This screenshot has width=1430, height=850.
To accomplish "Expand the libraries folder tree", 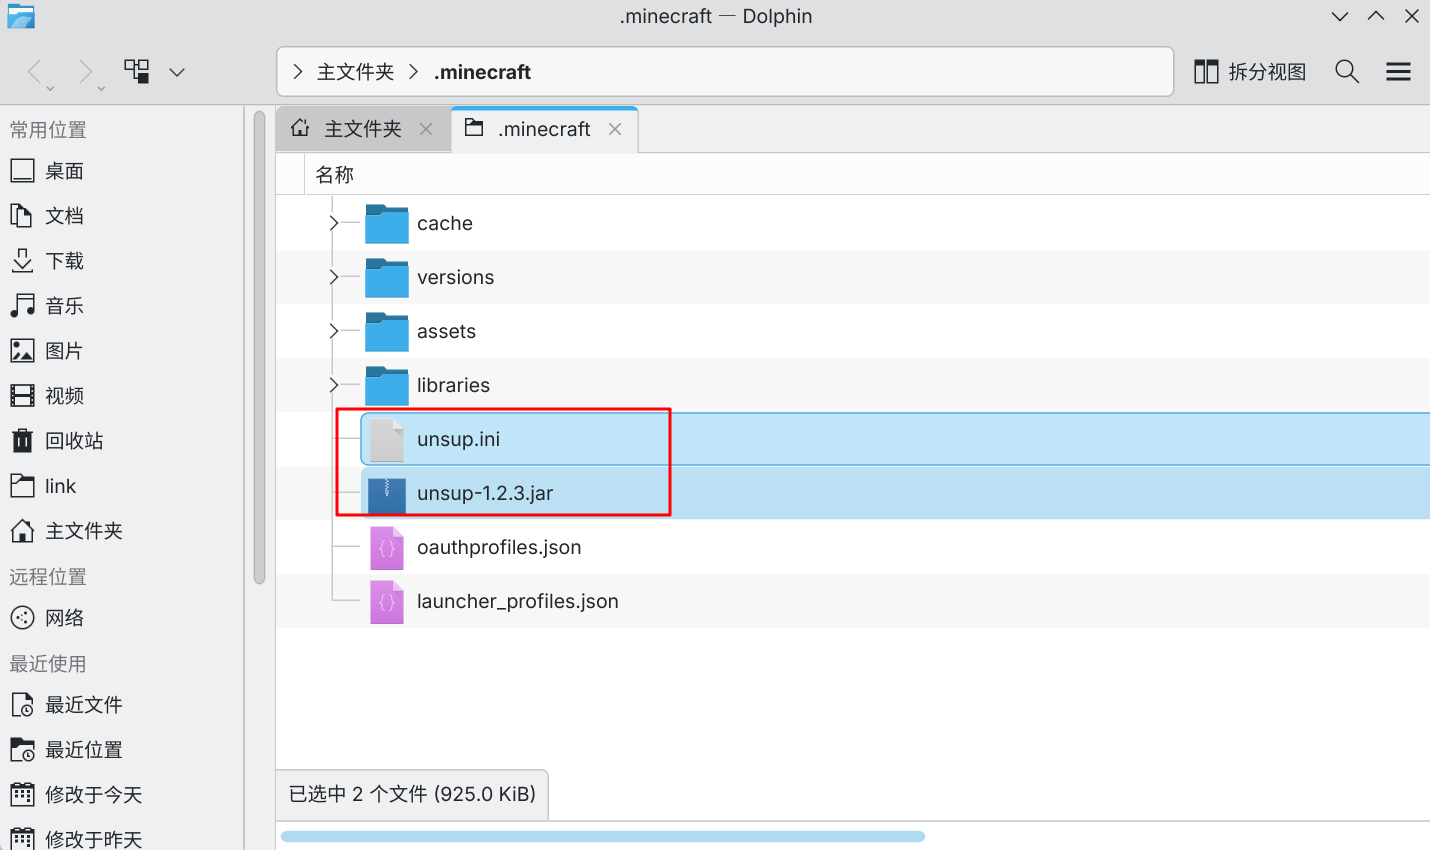I will pos(334,385).
